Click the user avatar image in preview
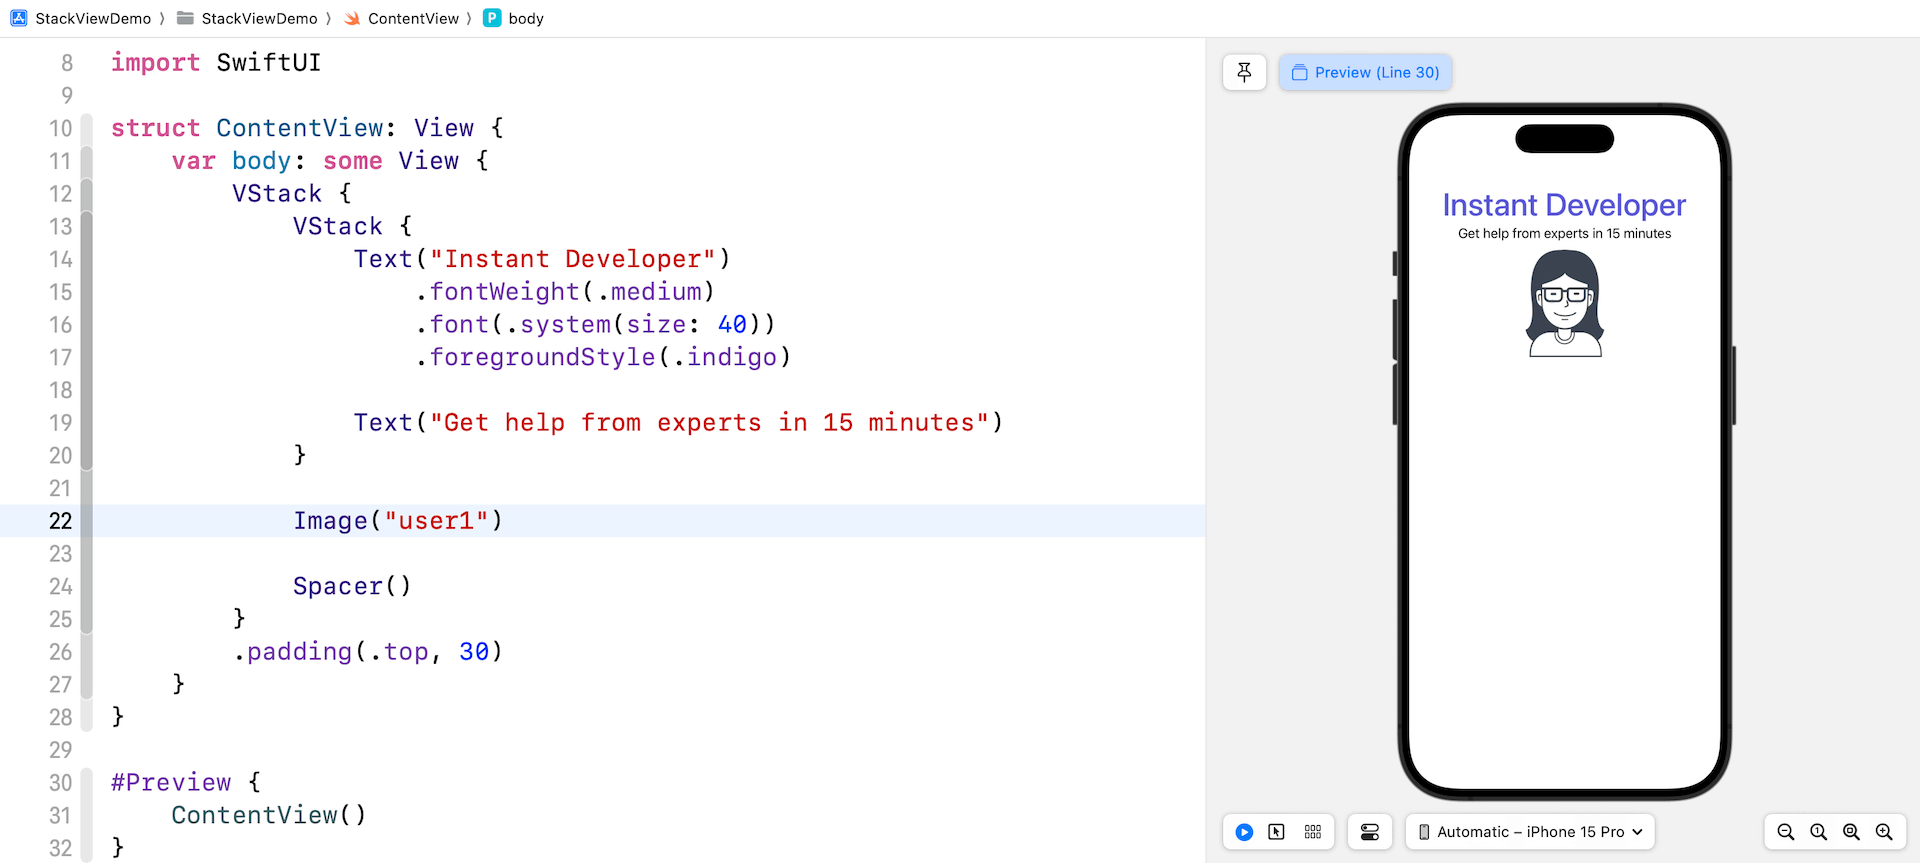 (1564, 304)
